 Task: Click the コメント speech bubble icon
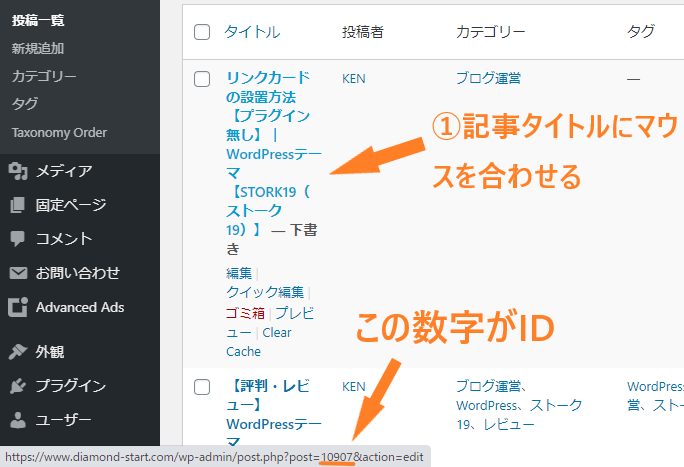click(17, 239)
